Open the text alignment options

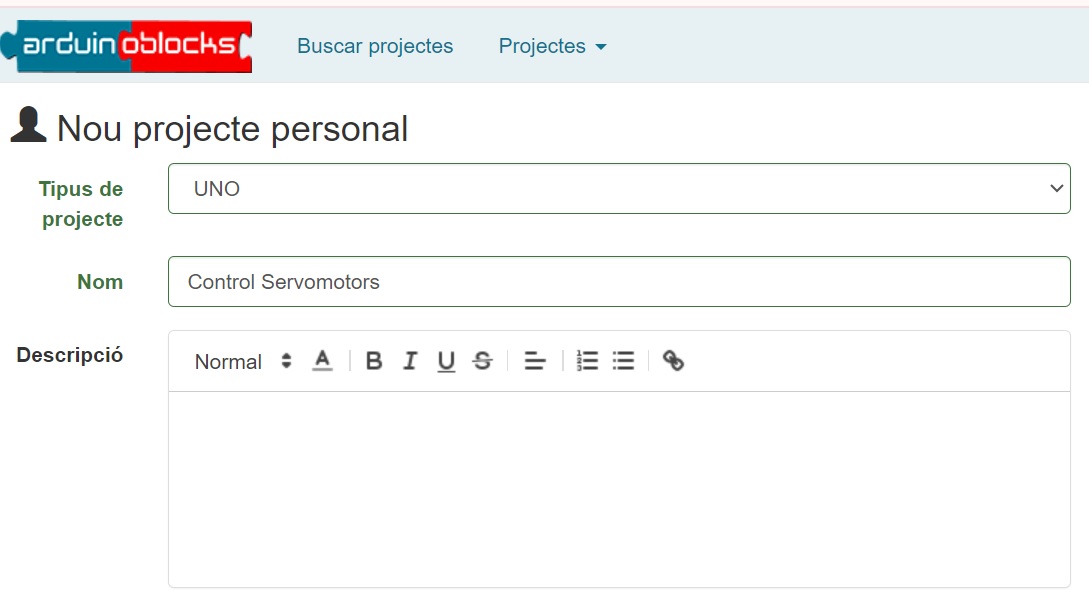535,361
